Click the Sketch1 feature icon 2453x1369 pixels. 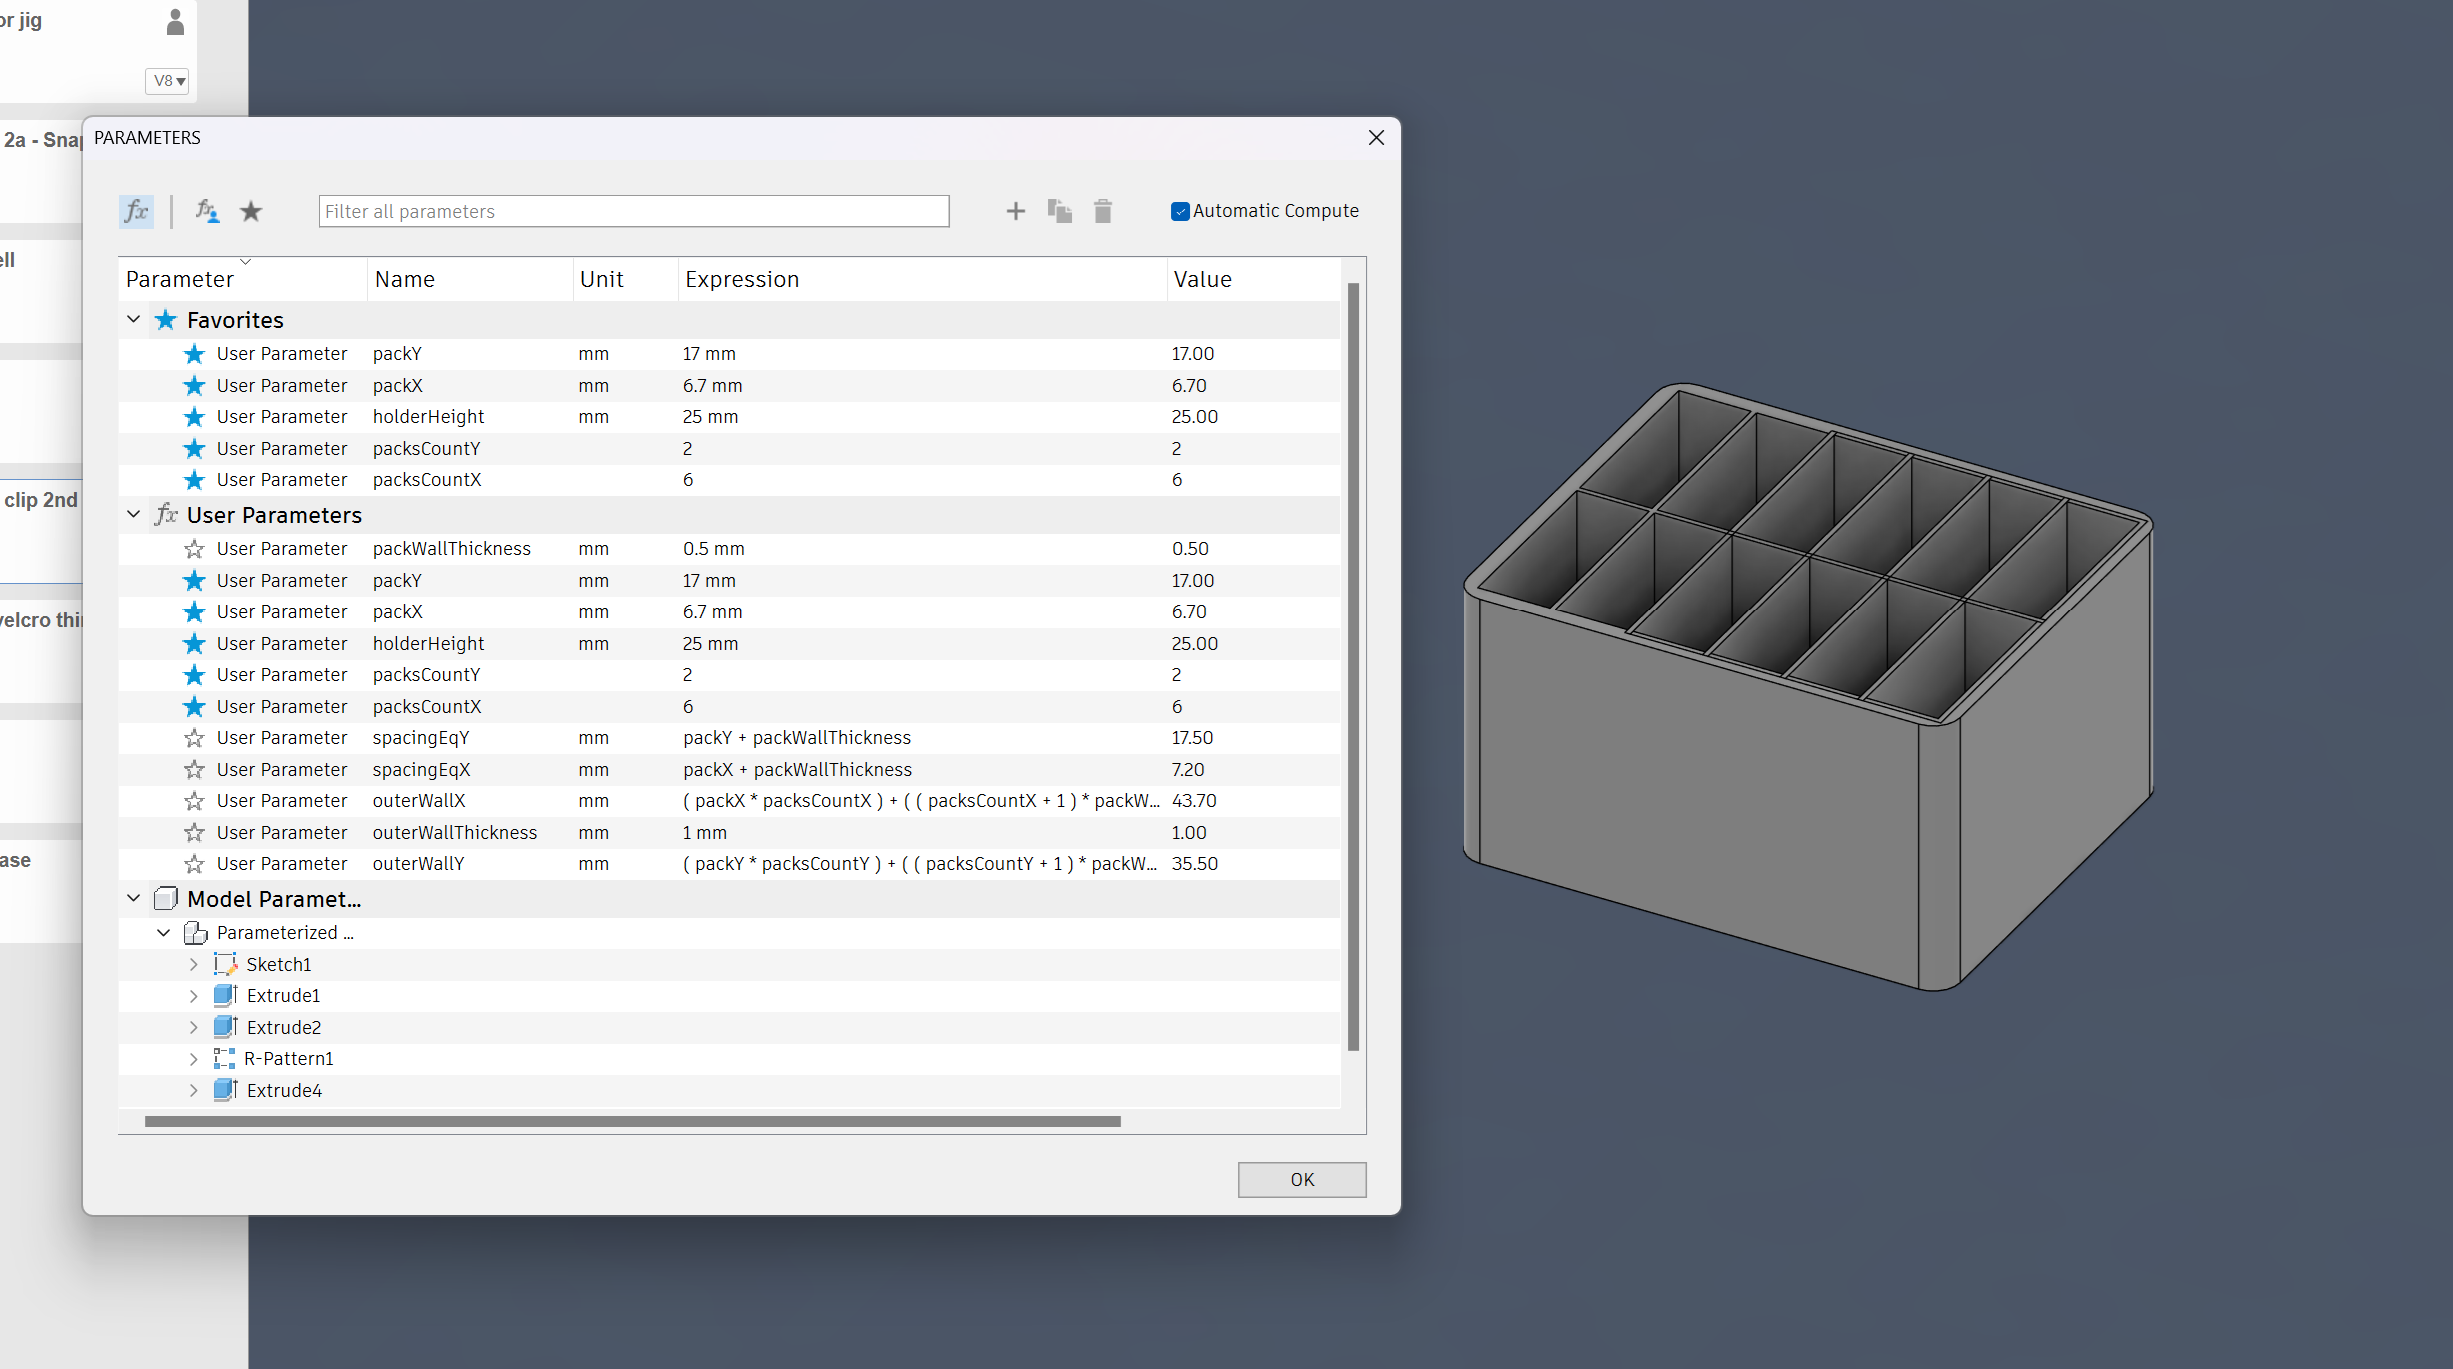coord(225,964)
